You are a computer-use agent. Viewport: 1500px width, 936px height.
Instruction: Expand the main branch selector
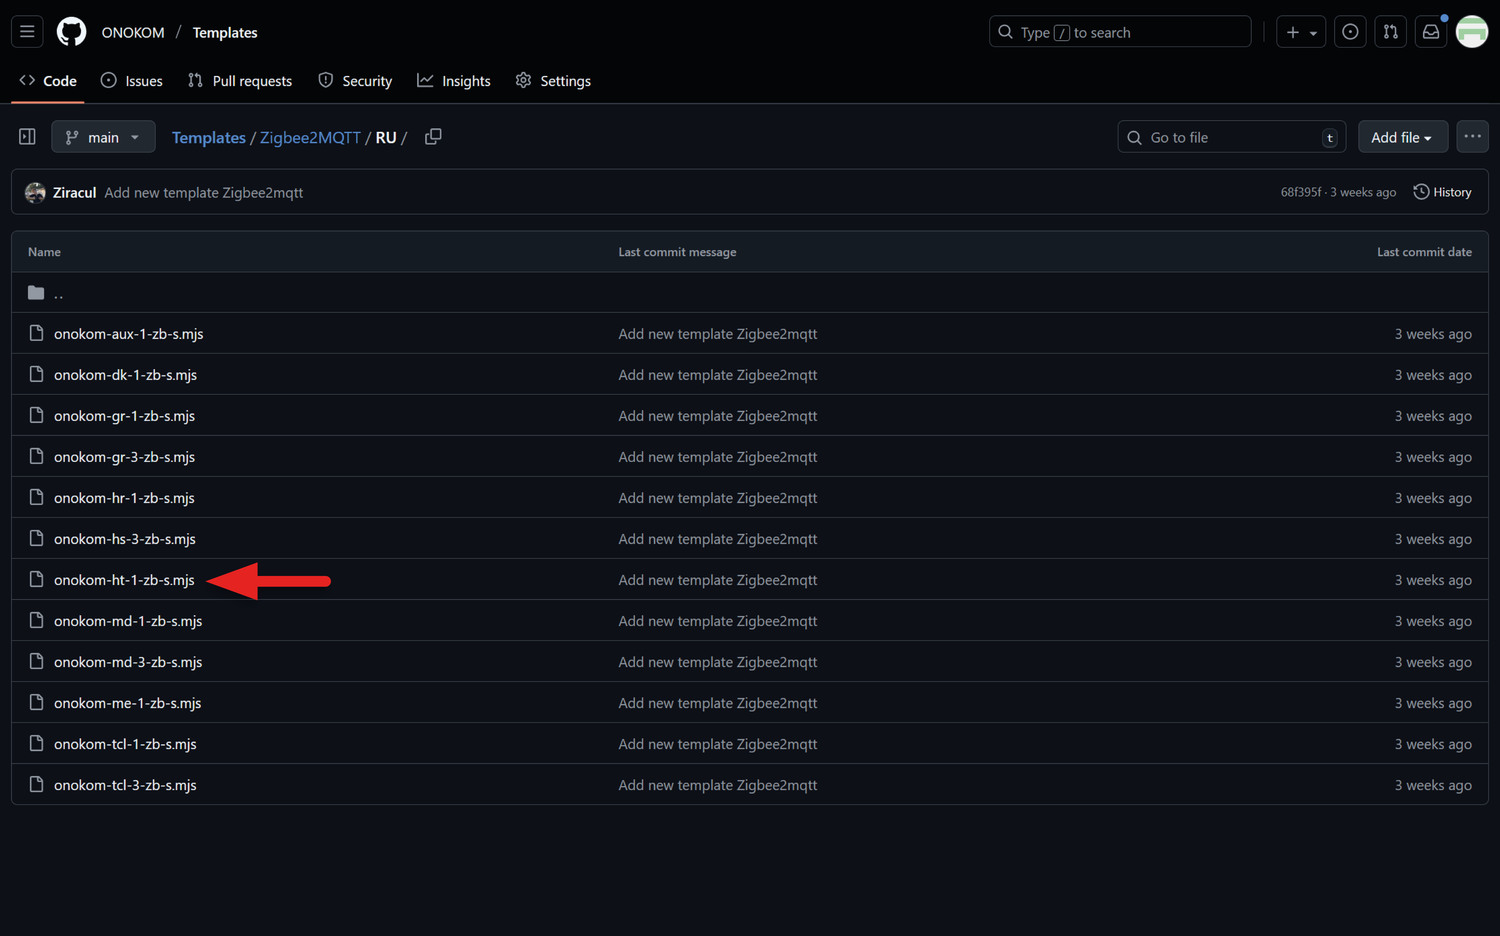click(103, 137)
